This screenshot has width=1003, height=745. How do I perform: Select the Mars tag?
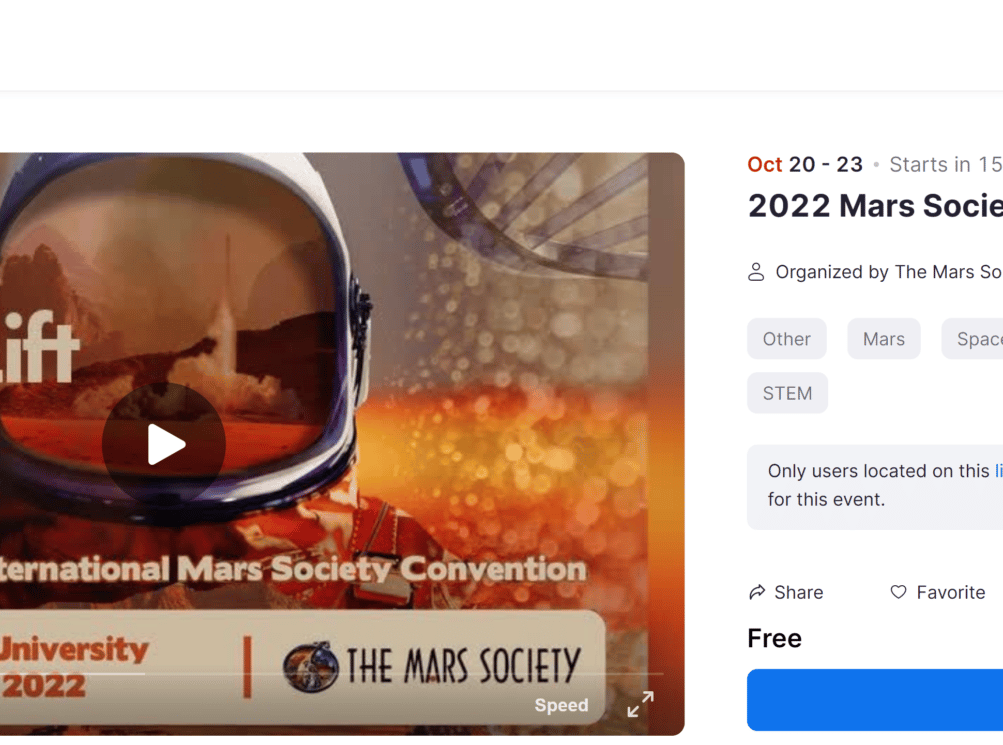tap(884, 339)
